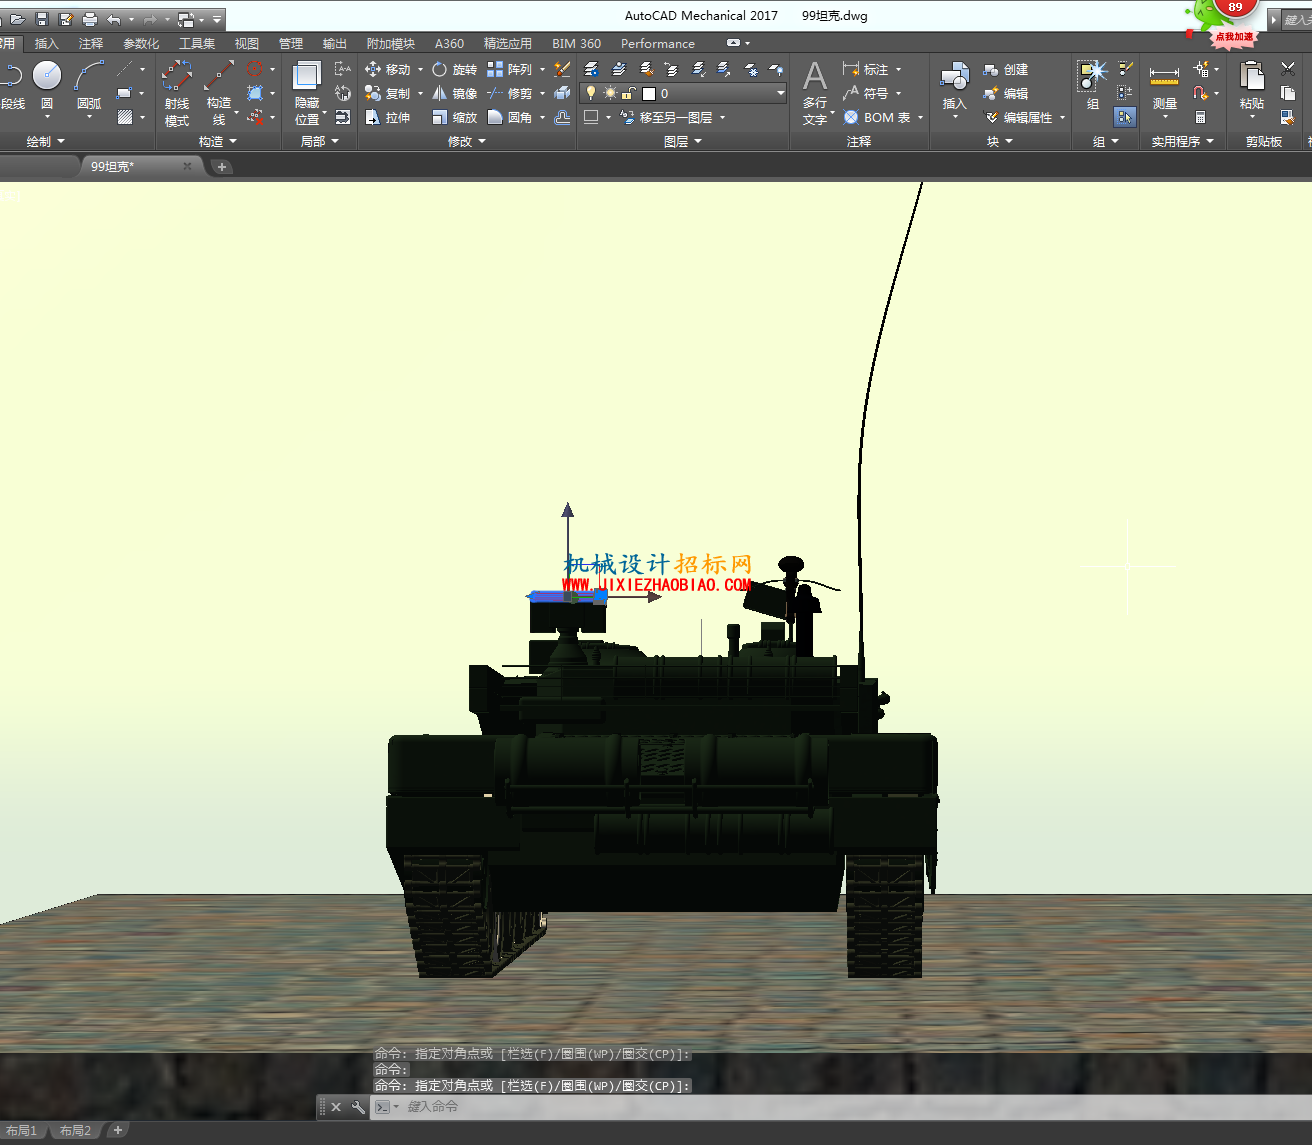Screen dimensions: 1312x1145
Task: Click the Fillet (圆角) tool
Action: point(510,117)
